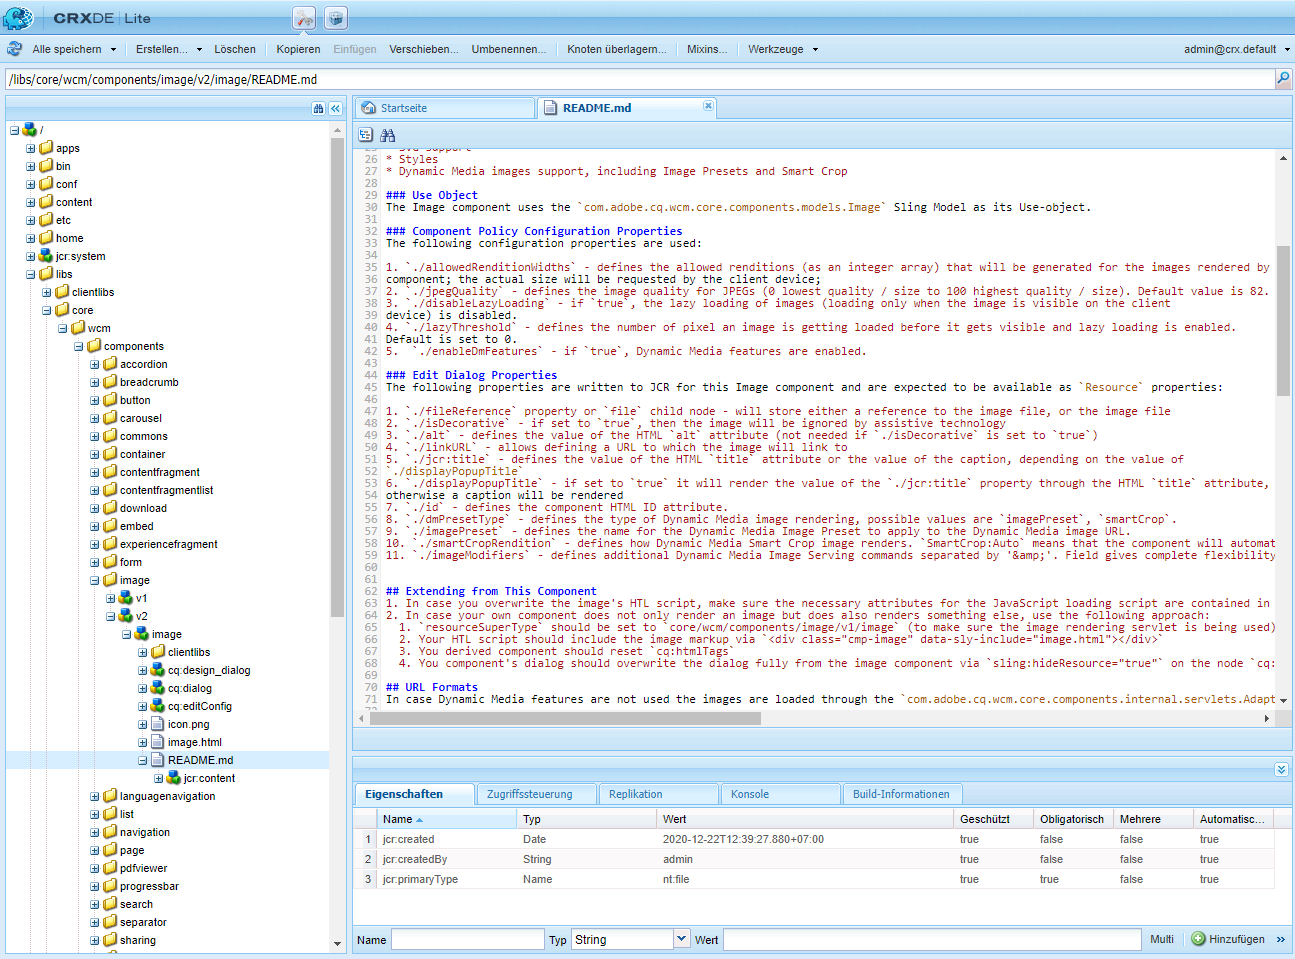Viewport: 1295px width, 959px height.
Task: Select the image.html node in tree
Action: (194, 742)
